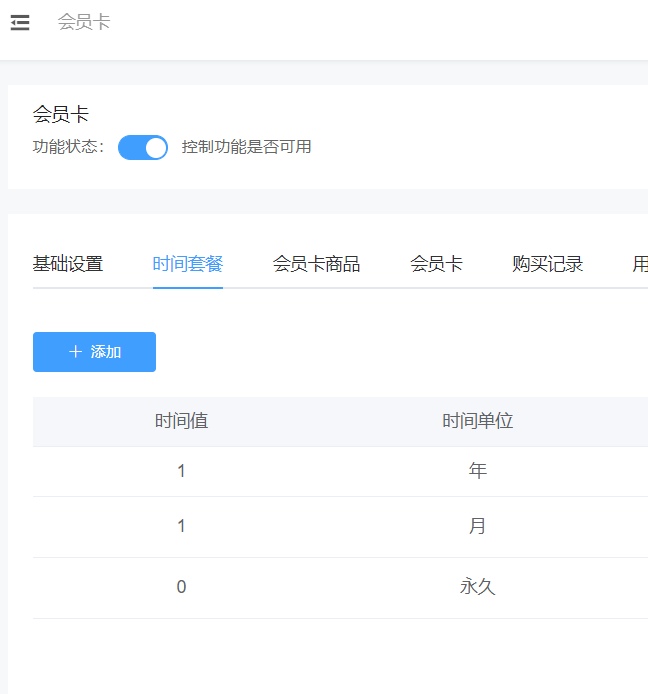Click the 控制功能是否可用 description text
The width and height of the screenshot is (648, 694).
click(x=246, y=147)
